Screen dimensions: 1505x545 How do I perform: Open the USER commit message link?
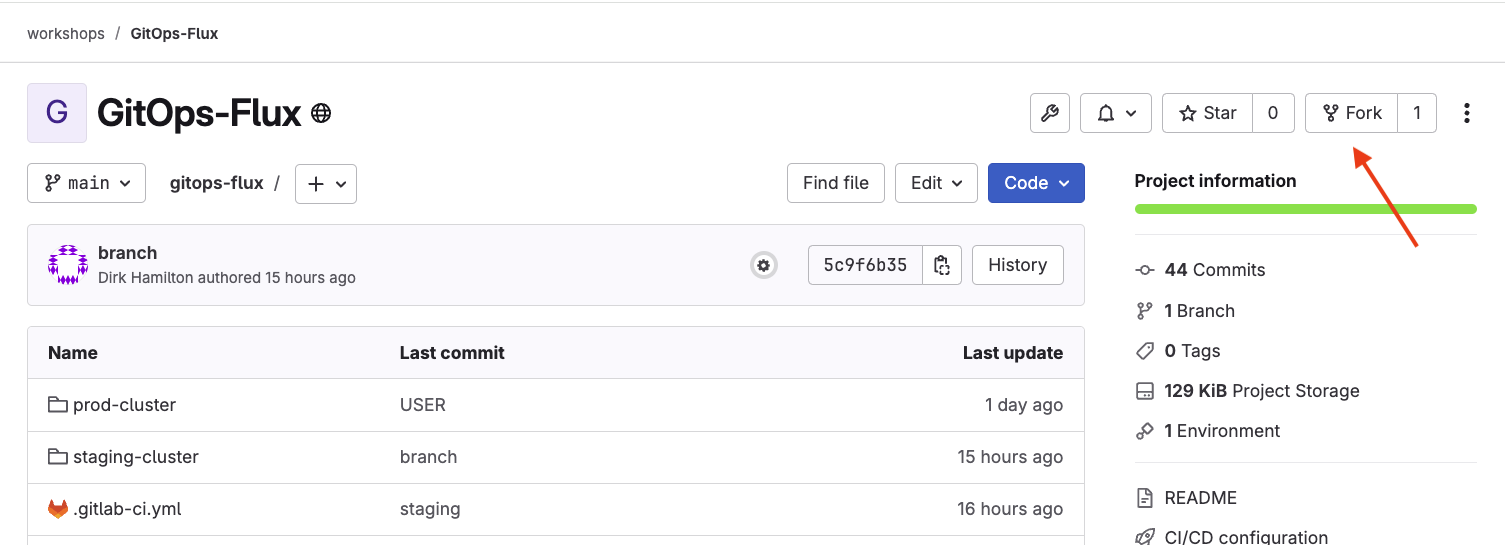[423, 405]
